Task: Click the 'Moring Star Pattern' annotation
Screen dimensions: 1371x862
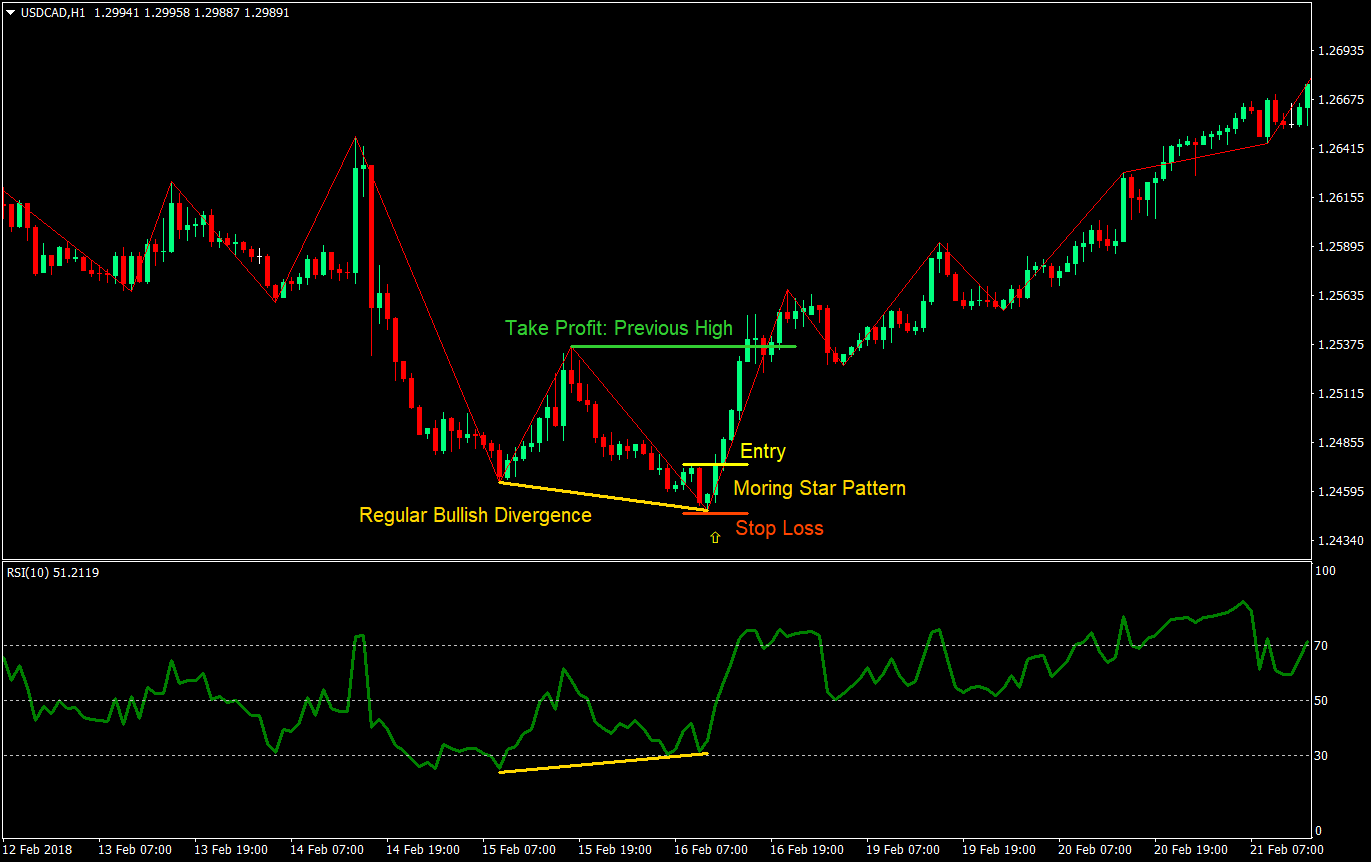Action: (x=819, y=488)
